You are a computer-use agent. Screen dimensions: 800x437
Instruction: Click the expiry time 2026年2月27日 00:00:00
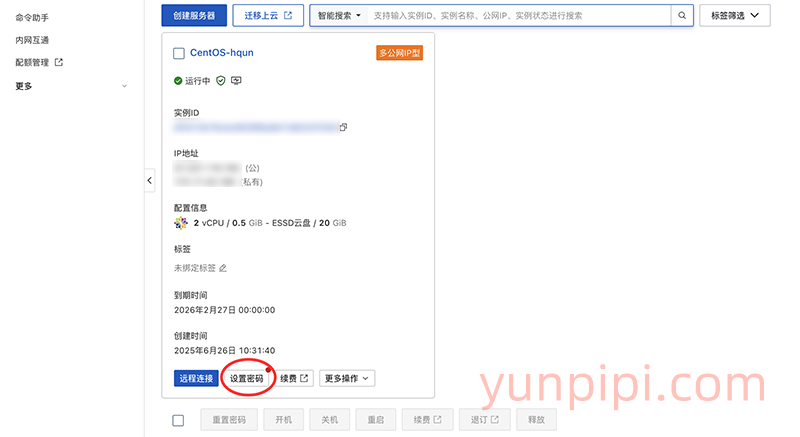[224, 310]
